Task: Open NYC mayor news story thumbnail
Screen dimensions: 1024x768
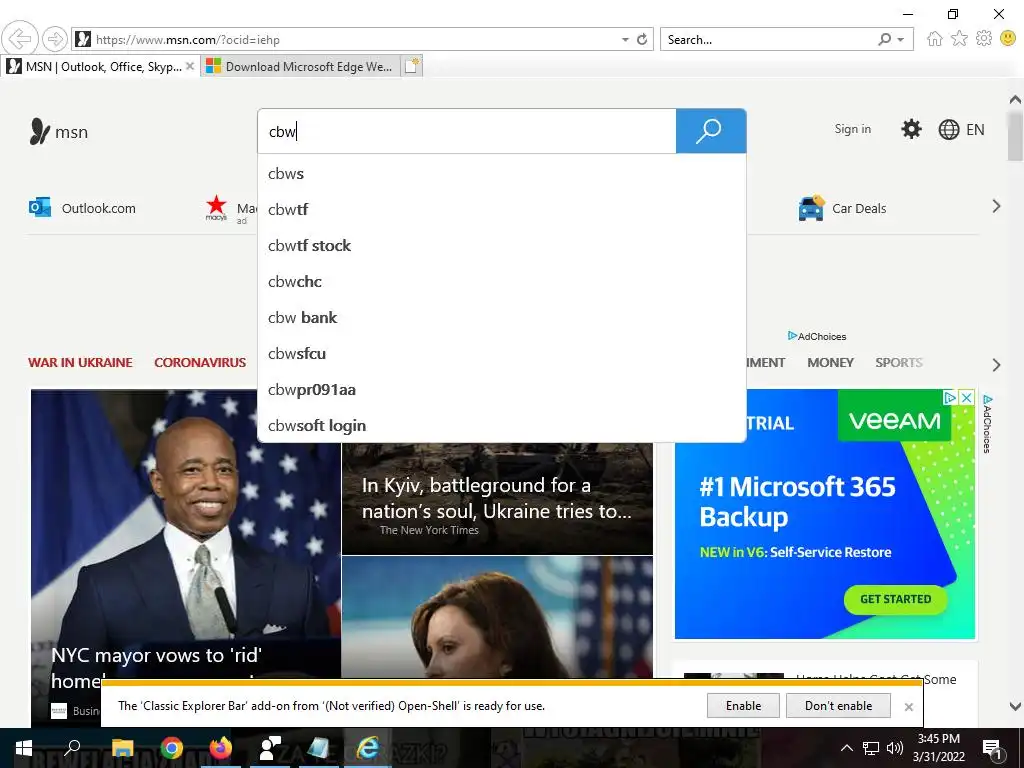Action: [186, 536]
